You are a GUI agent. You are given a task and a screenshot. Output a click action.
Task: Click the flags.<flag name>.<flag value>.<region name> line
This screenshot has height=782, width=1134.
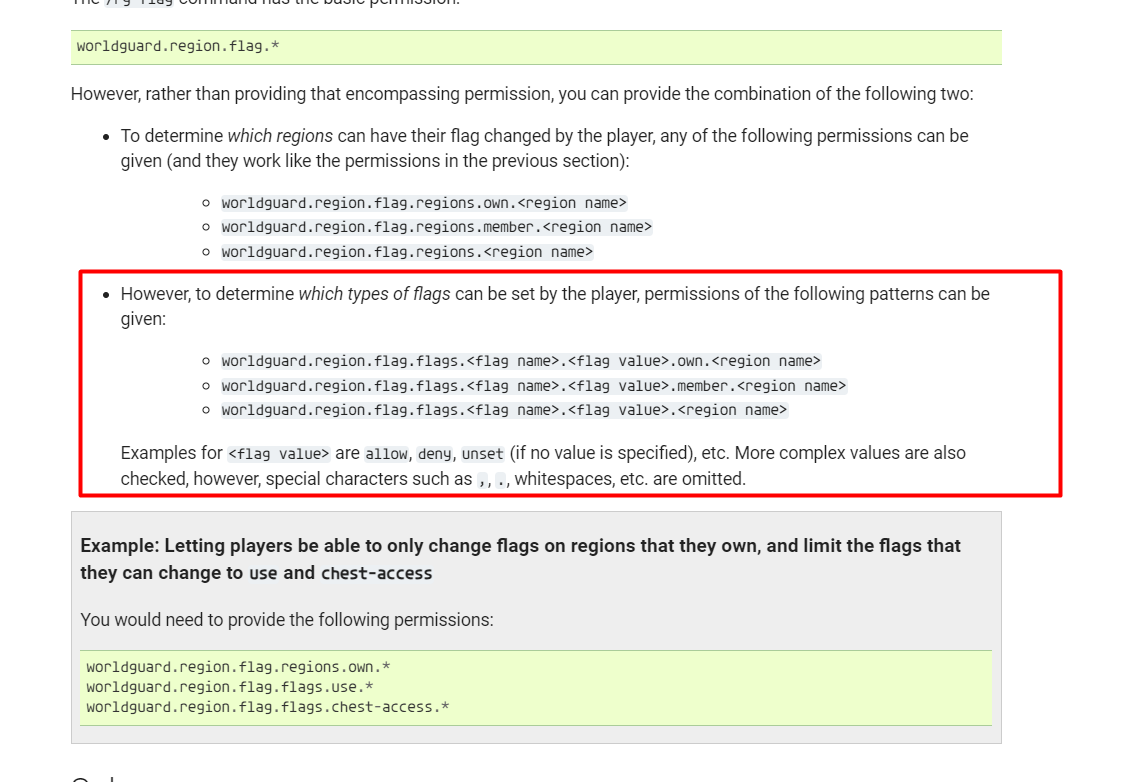click(x=504, y=410)
